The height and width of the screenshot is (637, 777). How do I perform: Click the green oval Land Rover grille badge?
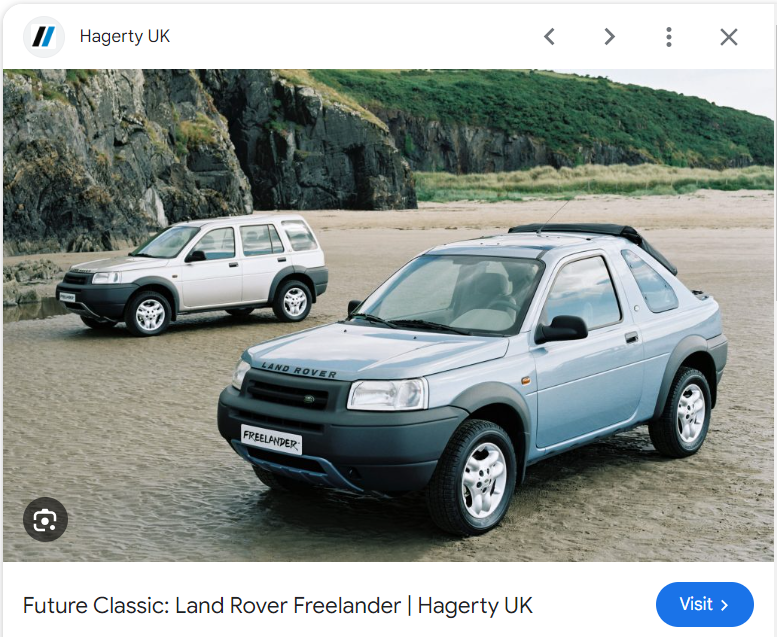click(309, 399)
